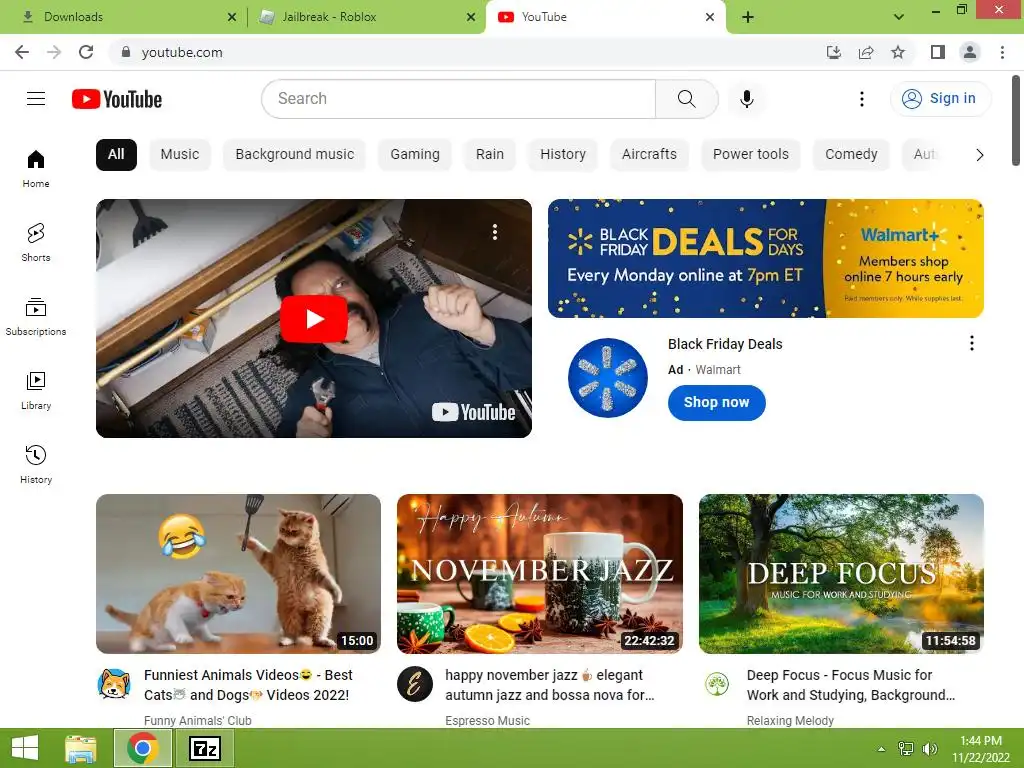Click the Espresso Music channel avatar

415,684
